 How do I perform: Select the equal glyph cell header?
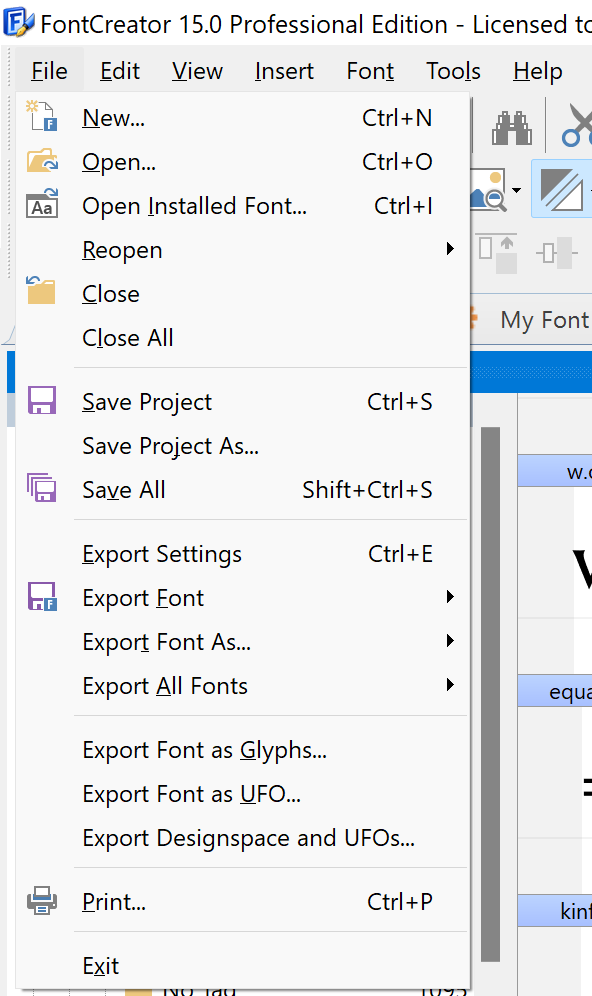[555, 691]
